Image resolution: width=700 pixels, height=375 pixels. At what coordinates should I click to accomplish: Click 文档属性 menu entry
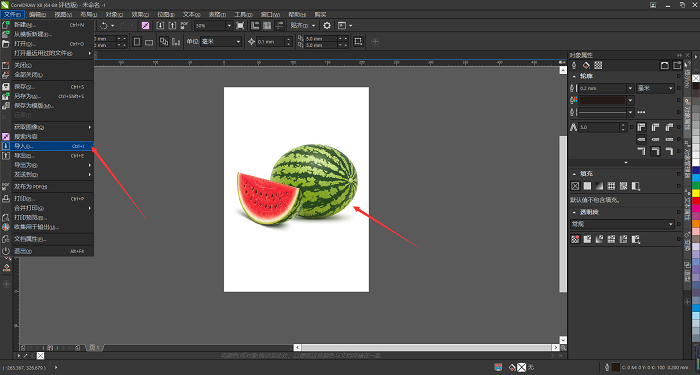[x=47, y=239]
